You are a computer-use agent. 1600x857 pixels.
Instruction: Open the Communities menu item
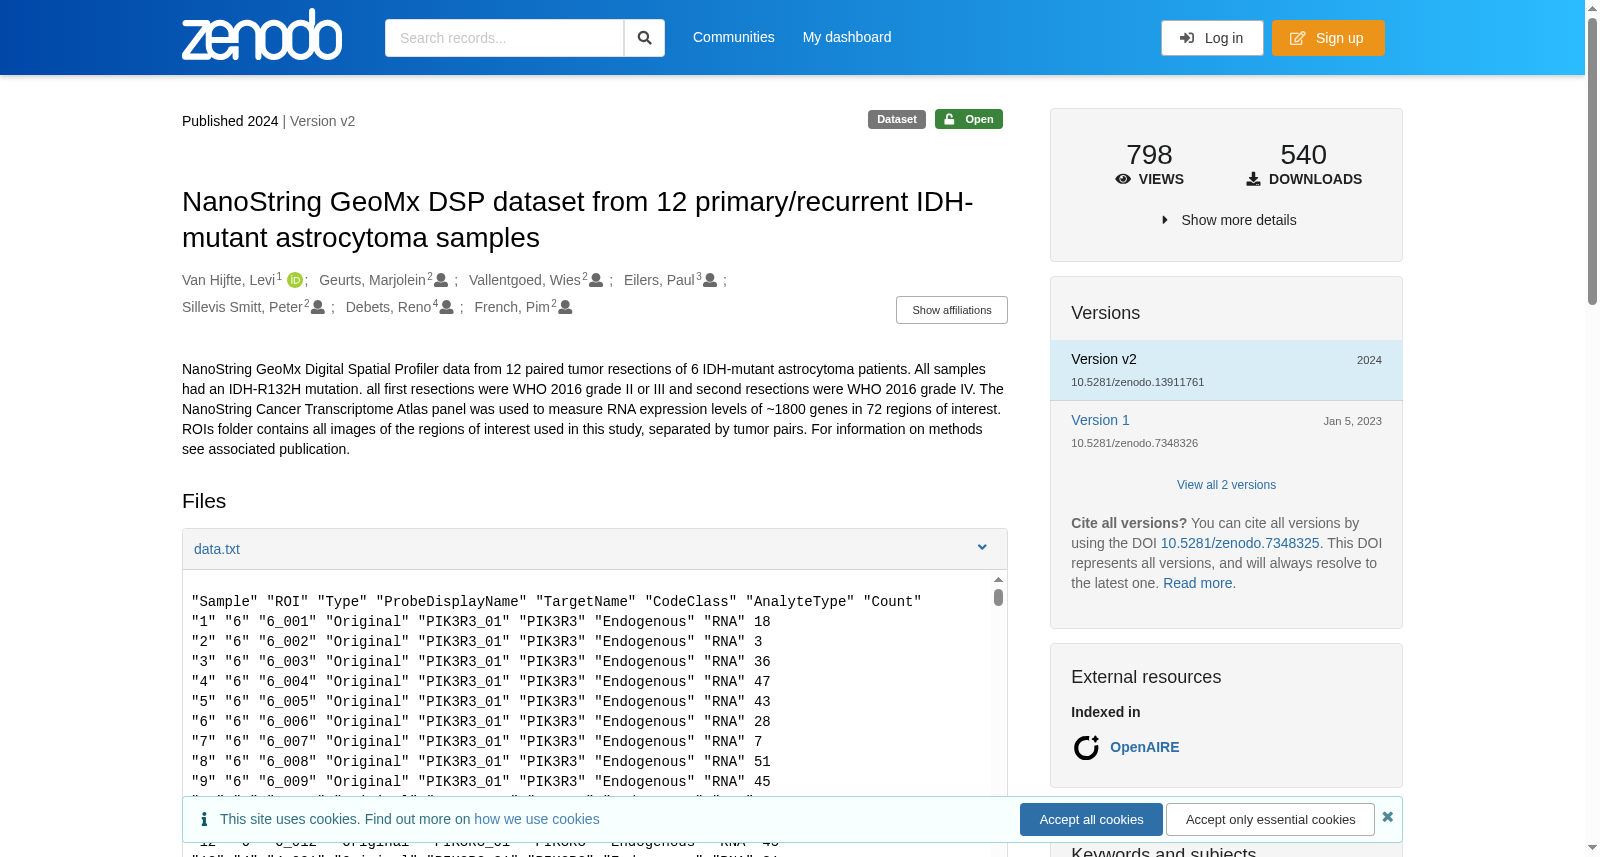(x=734, y=37)
